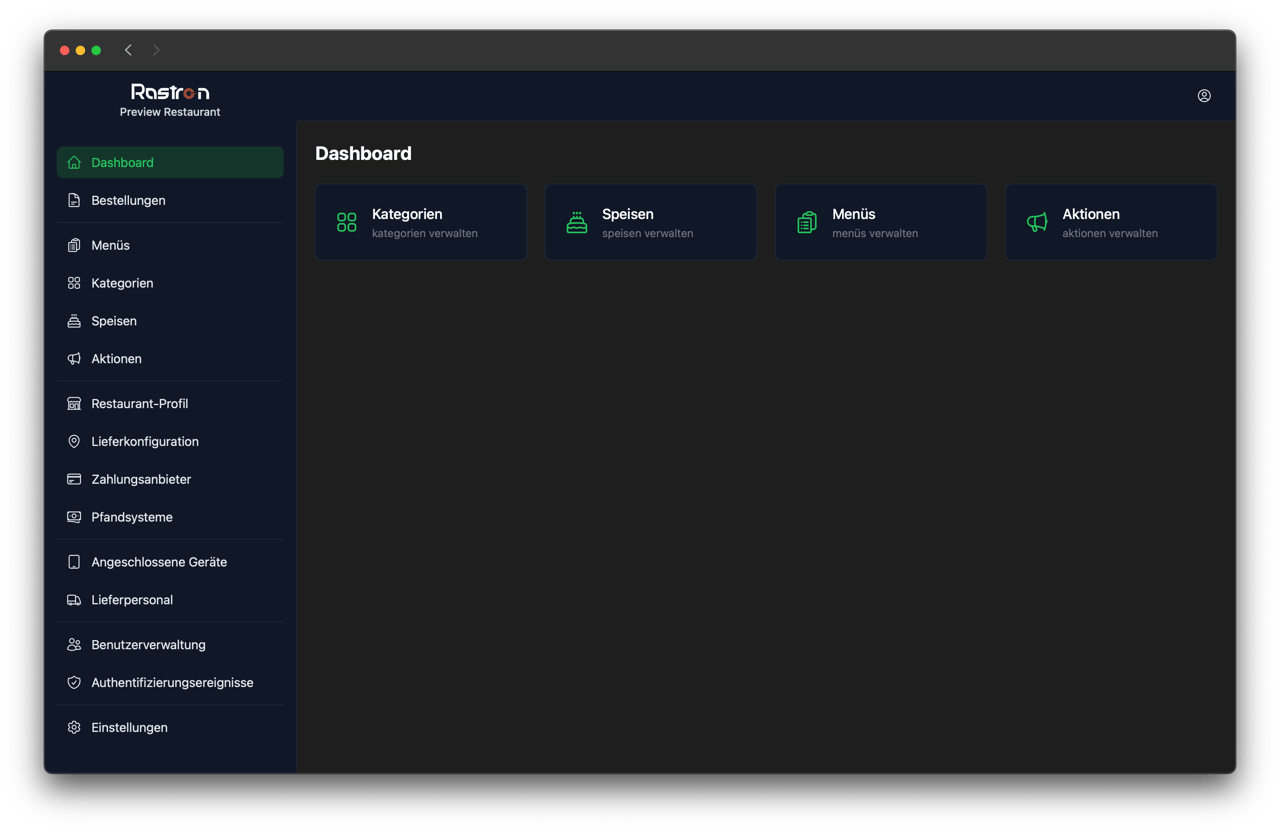Open the Speisen verwalten card
This screenshot has width=1280, height=832.
pyautogui.click(x=650, y=222)
